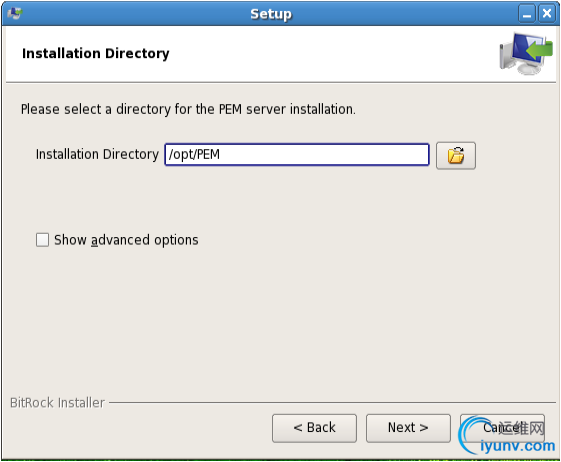The image size is (561, 462).
Task: Click the Installation Directory path field
Action: click(x=297, y=155)
